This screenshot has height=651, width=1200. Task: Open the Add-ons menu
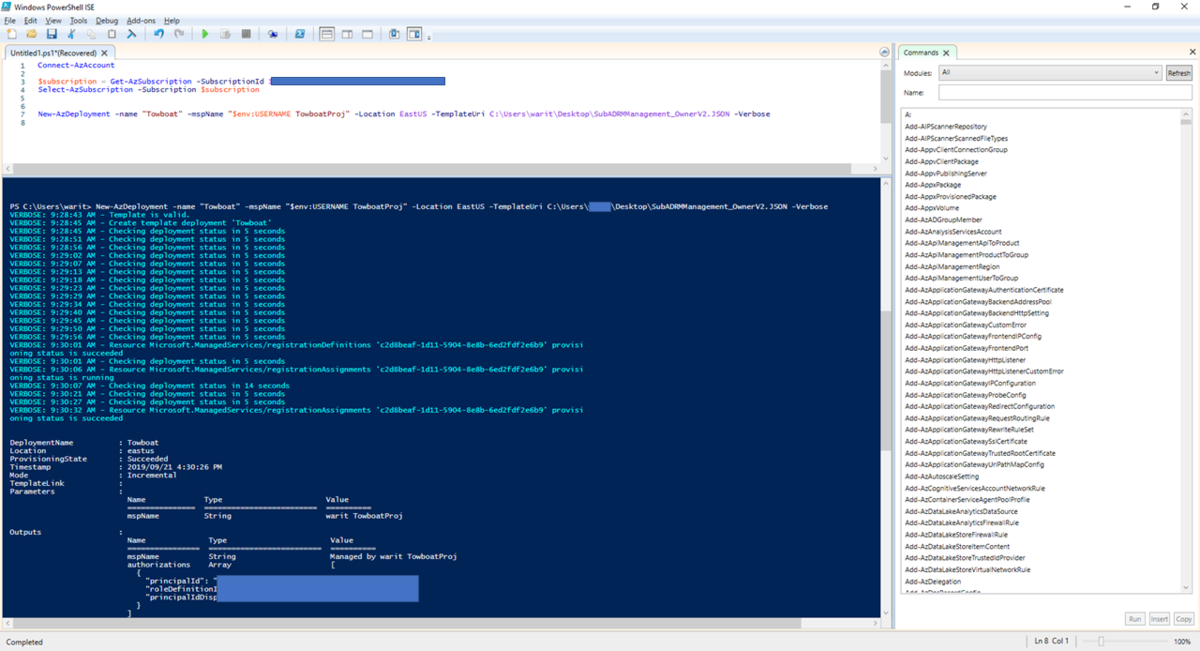pos(141,20)
